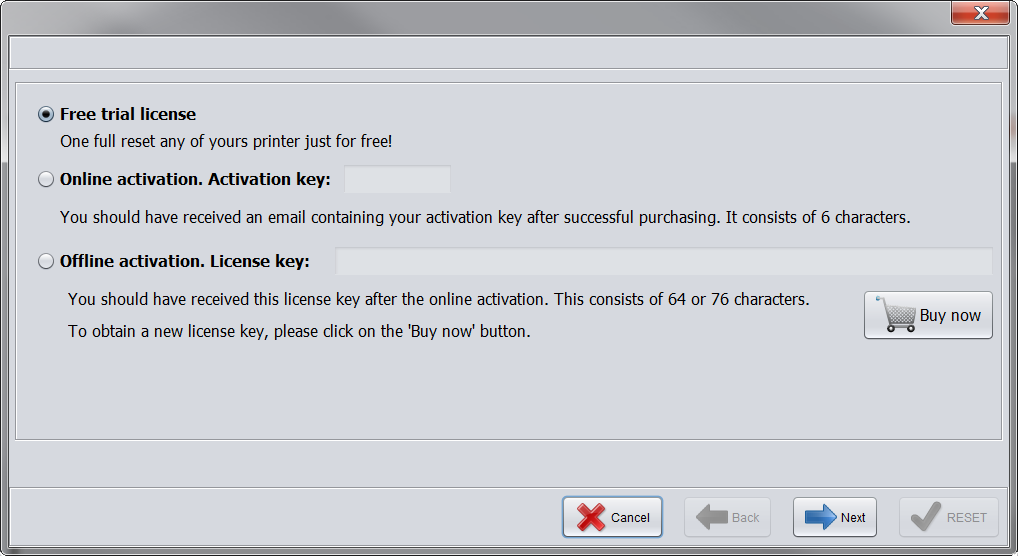Viewport: 1018px width, 556px height.
Task: Click the Activation key input field
Action: click(x=397, y=179)
